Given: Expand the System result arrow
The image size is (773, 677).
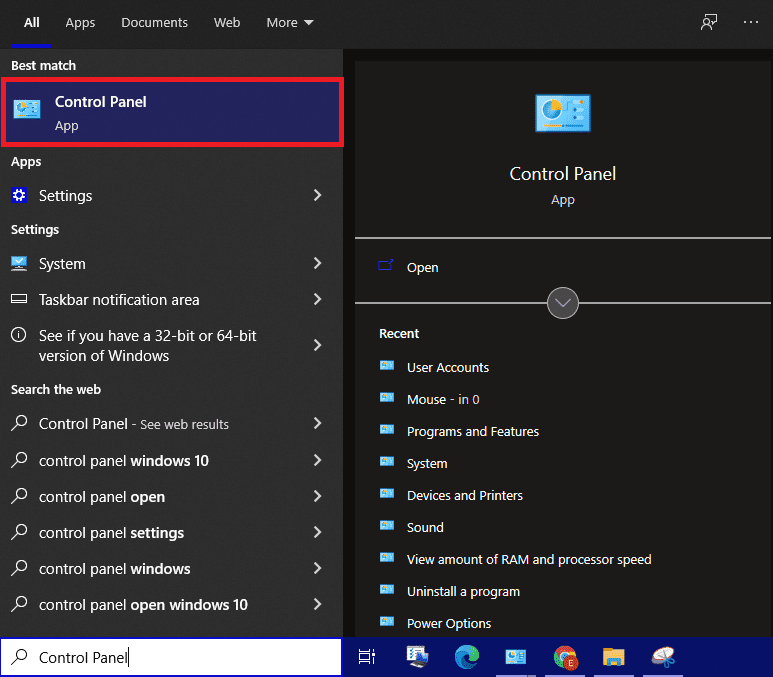Looking at the screenshot, I should (317, 263).
